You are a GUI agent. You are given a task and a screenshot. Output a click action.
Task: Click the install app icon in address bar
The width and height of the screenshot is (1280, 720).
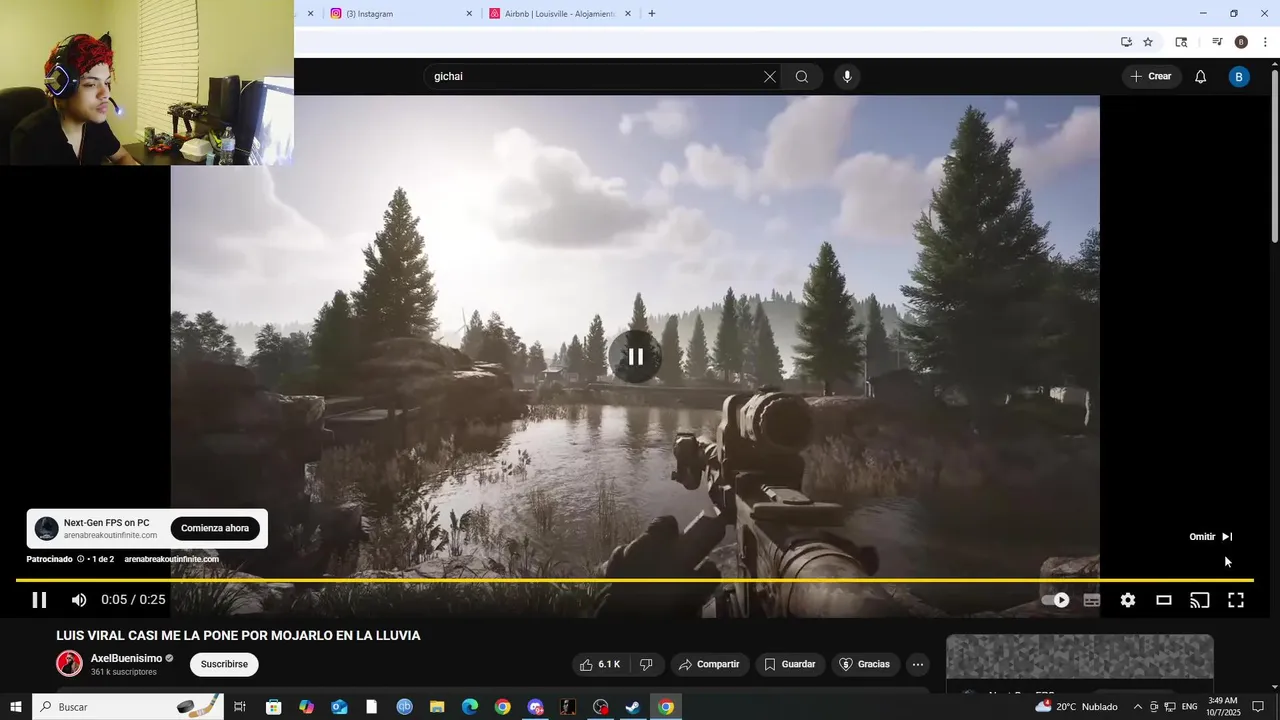tap(1126, 42)
